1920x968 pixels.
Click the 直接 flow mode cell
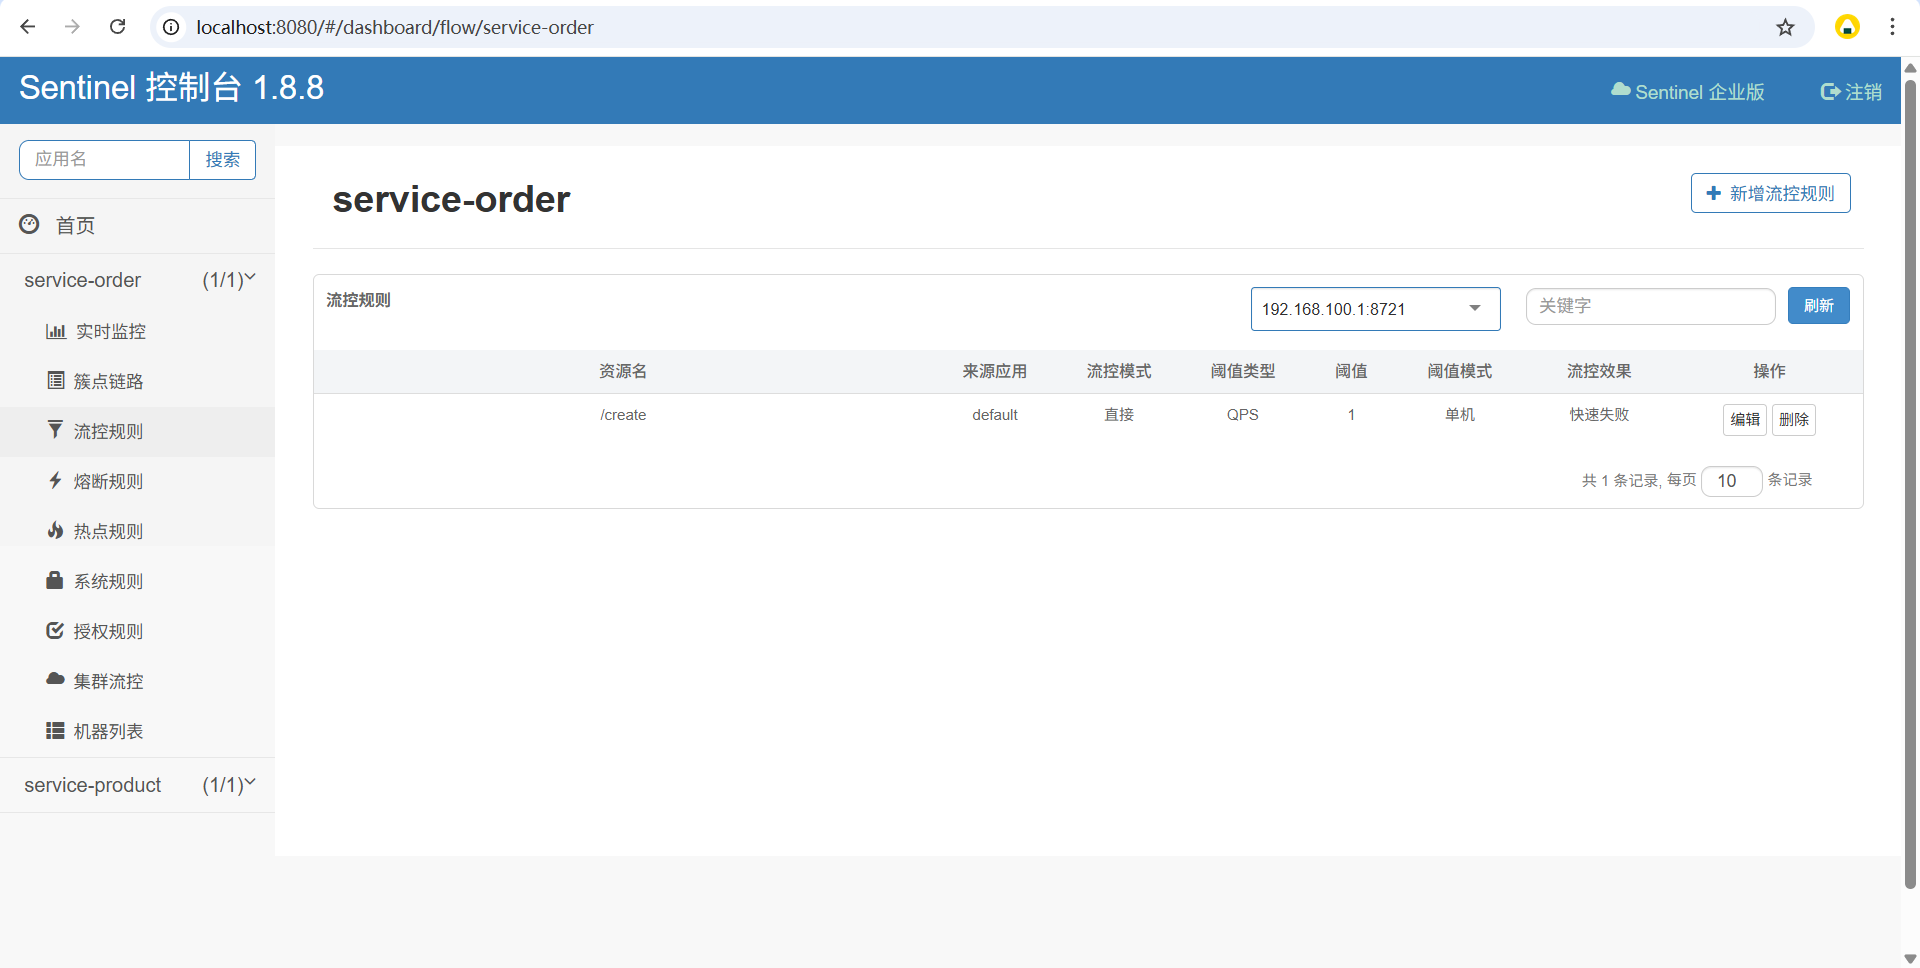pos(1119,415)
